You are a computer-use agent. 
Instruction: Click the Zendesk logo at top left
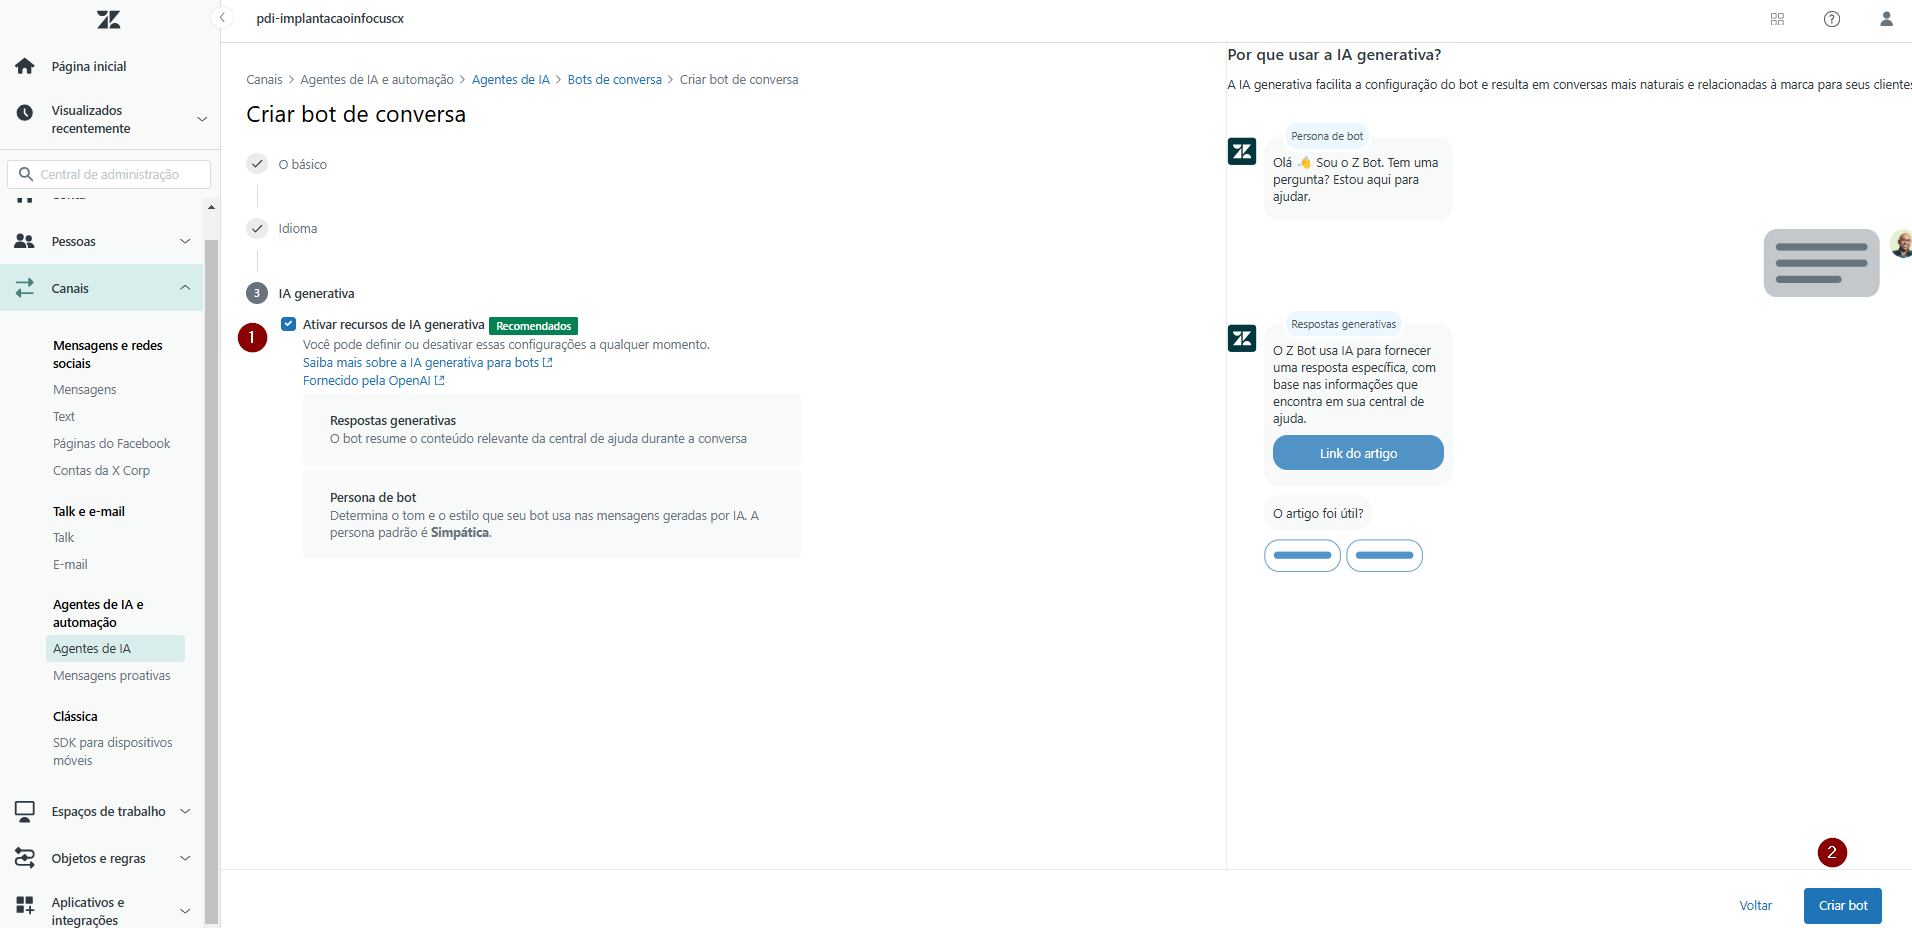(x=108, y=19)
